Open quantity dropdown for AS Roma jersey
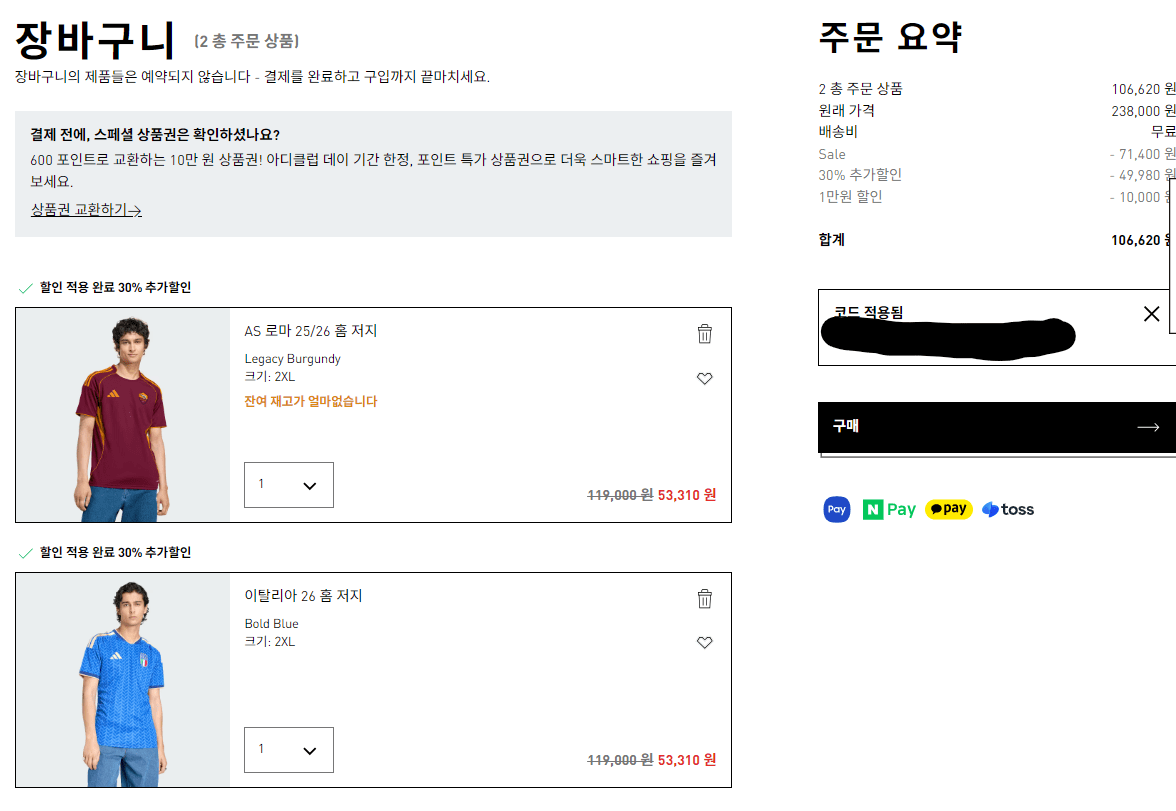1176x811 pixels. coord(288,484)
